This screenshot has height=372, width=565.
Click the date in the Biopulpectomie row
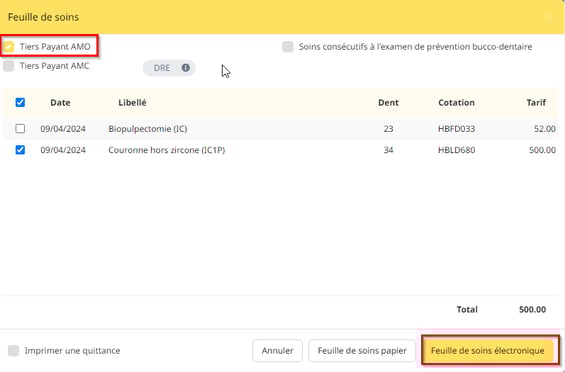[63, 129]
